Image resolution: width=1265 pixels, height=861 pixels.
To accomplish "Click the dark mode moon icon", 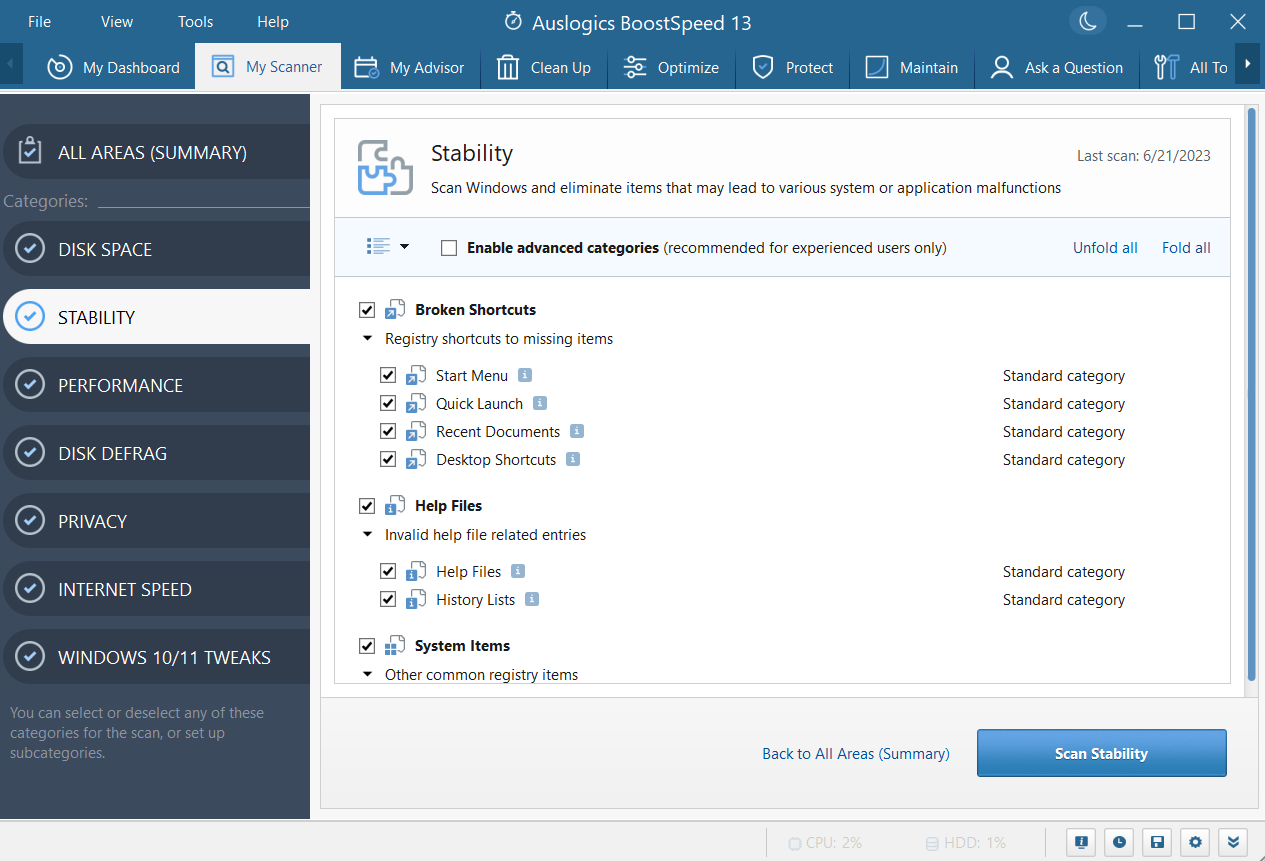I will pyautogui.click(x=1088, y=21).
